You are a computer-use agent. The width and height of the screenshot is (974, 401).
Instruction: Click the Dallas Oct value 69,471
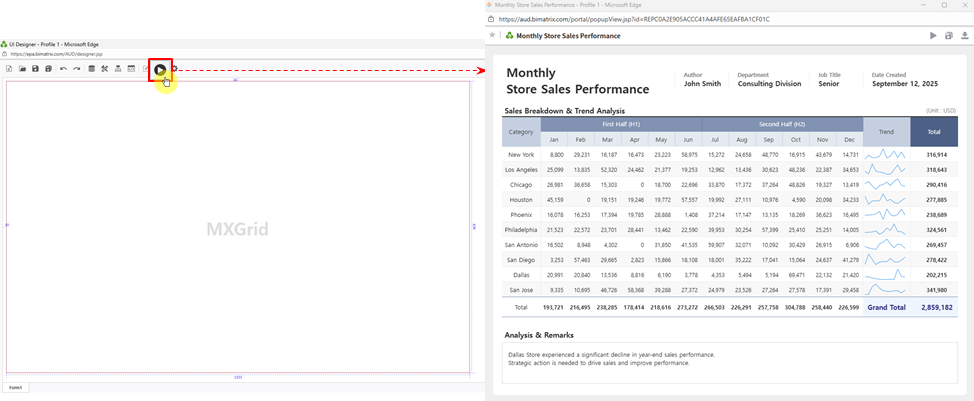[x=796, y=275]
